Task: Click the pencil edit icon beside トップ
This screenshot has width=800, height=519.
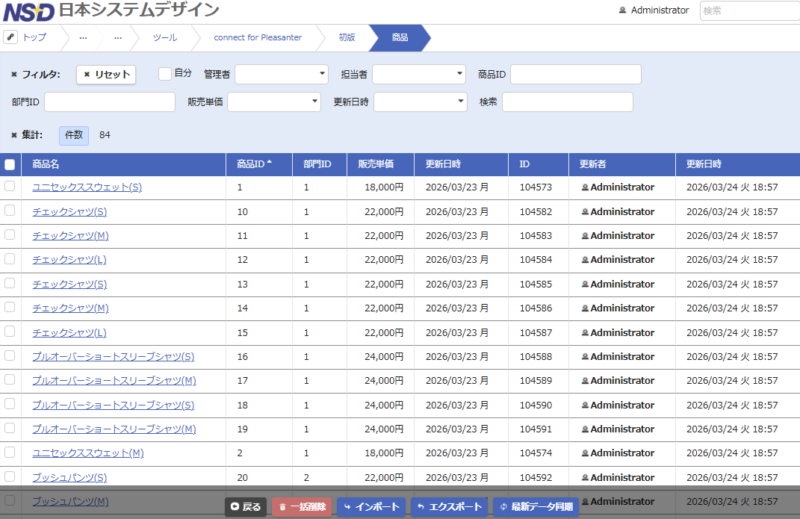Action: pos(11,37)
